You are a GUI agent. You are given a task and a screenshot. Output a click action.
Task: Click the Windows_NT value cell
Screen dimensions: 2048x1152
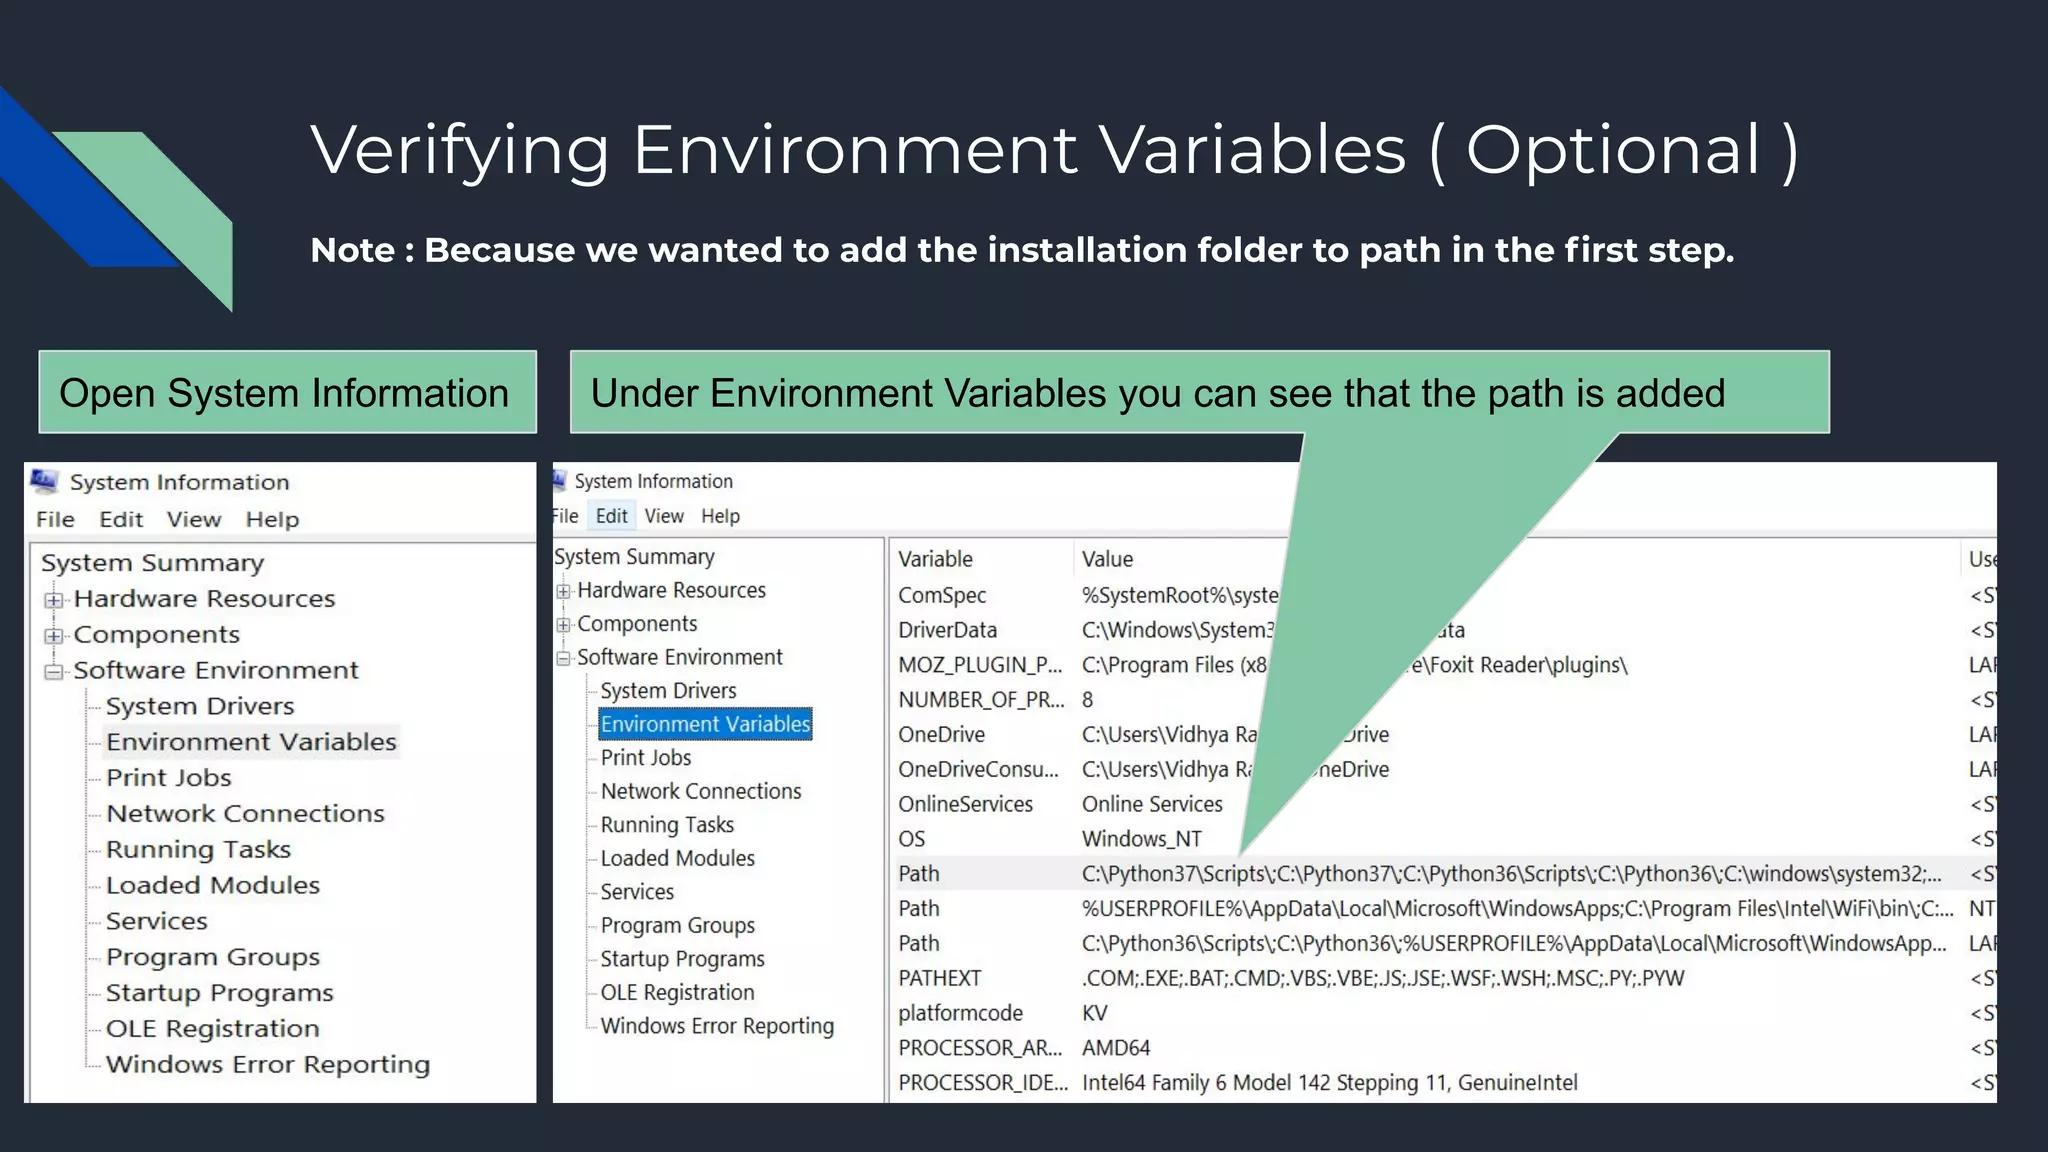pyautogui.click(x=1142, y=839)
